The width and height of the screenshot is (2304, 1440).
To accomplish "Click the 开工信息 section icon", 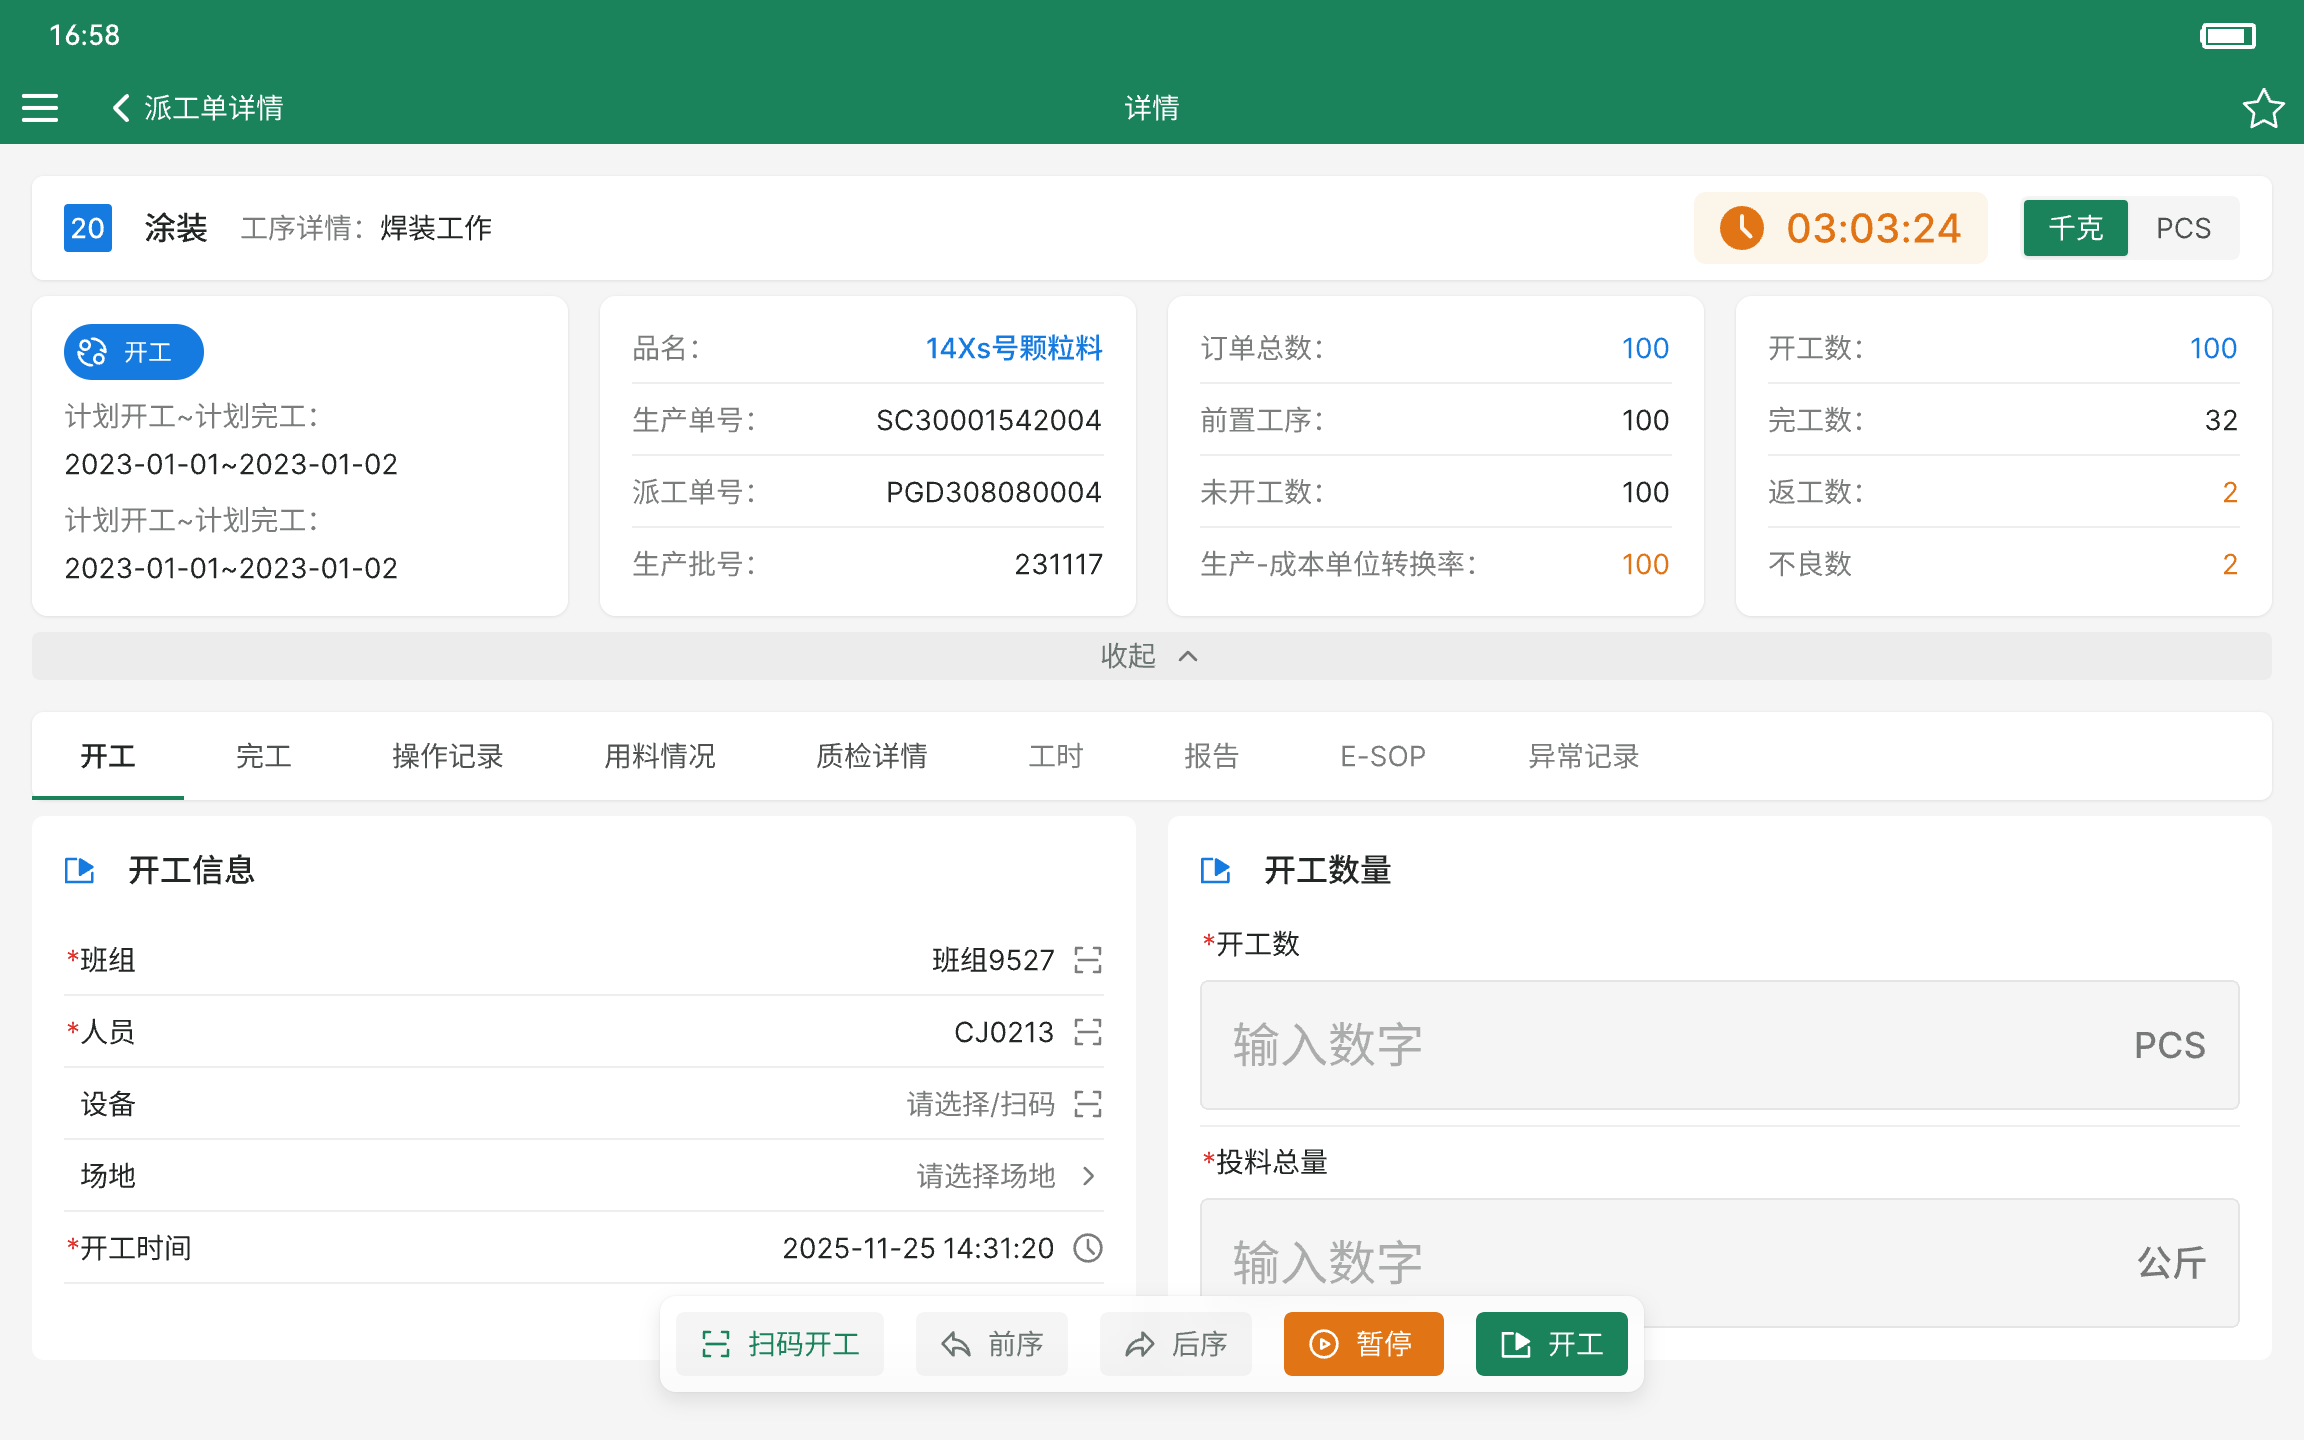I will point(80,870).
